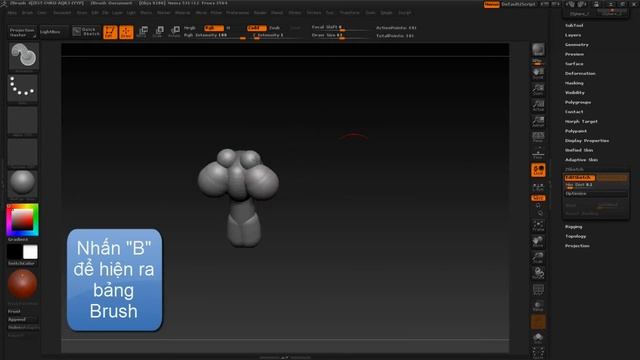Click the Xpose icon at shelf bottom
This screenshot has height=360, width=640.
[538, 353]
